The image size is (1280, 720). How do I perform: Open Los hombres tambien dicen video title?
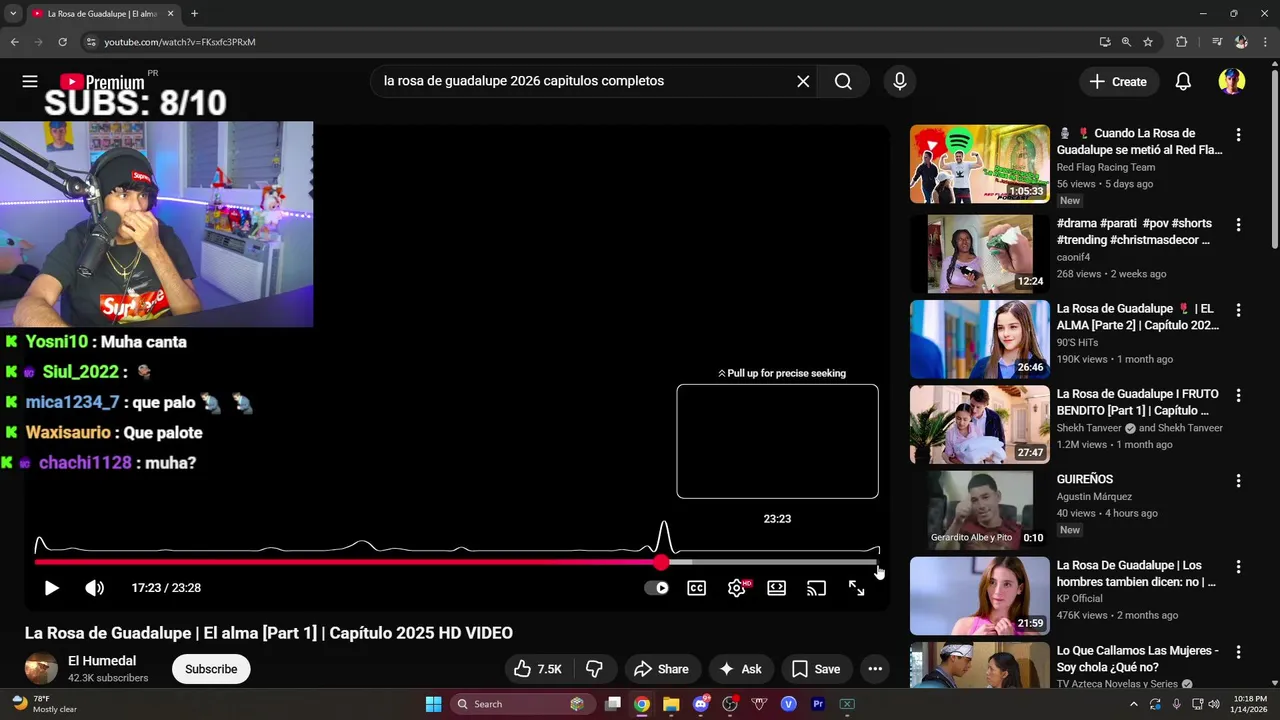point(1137,573)
